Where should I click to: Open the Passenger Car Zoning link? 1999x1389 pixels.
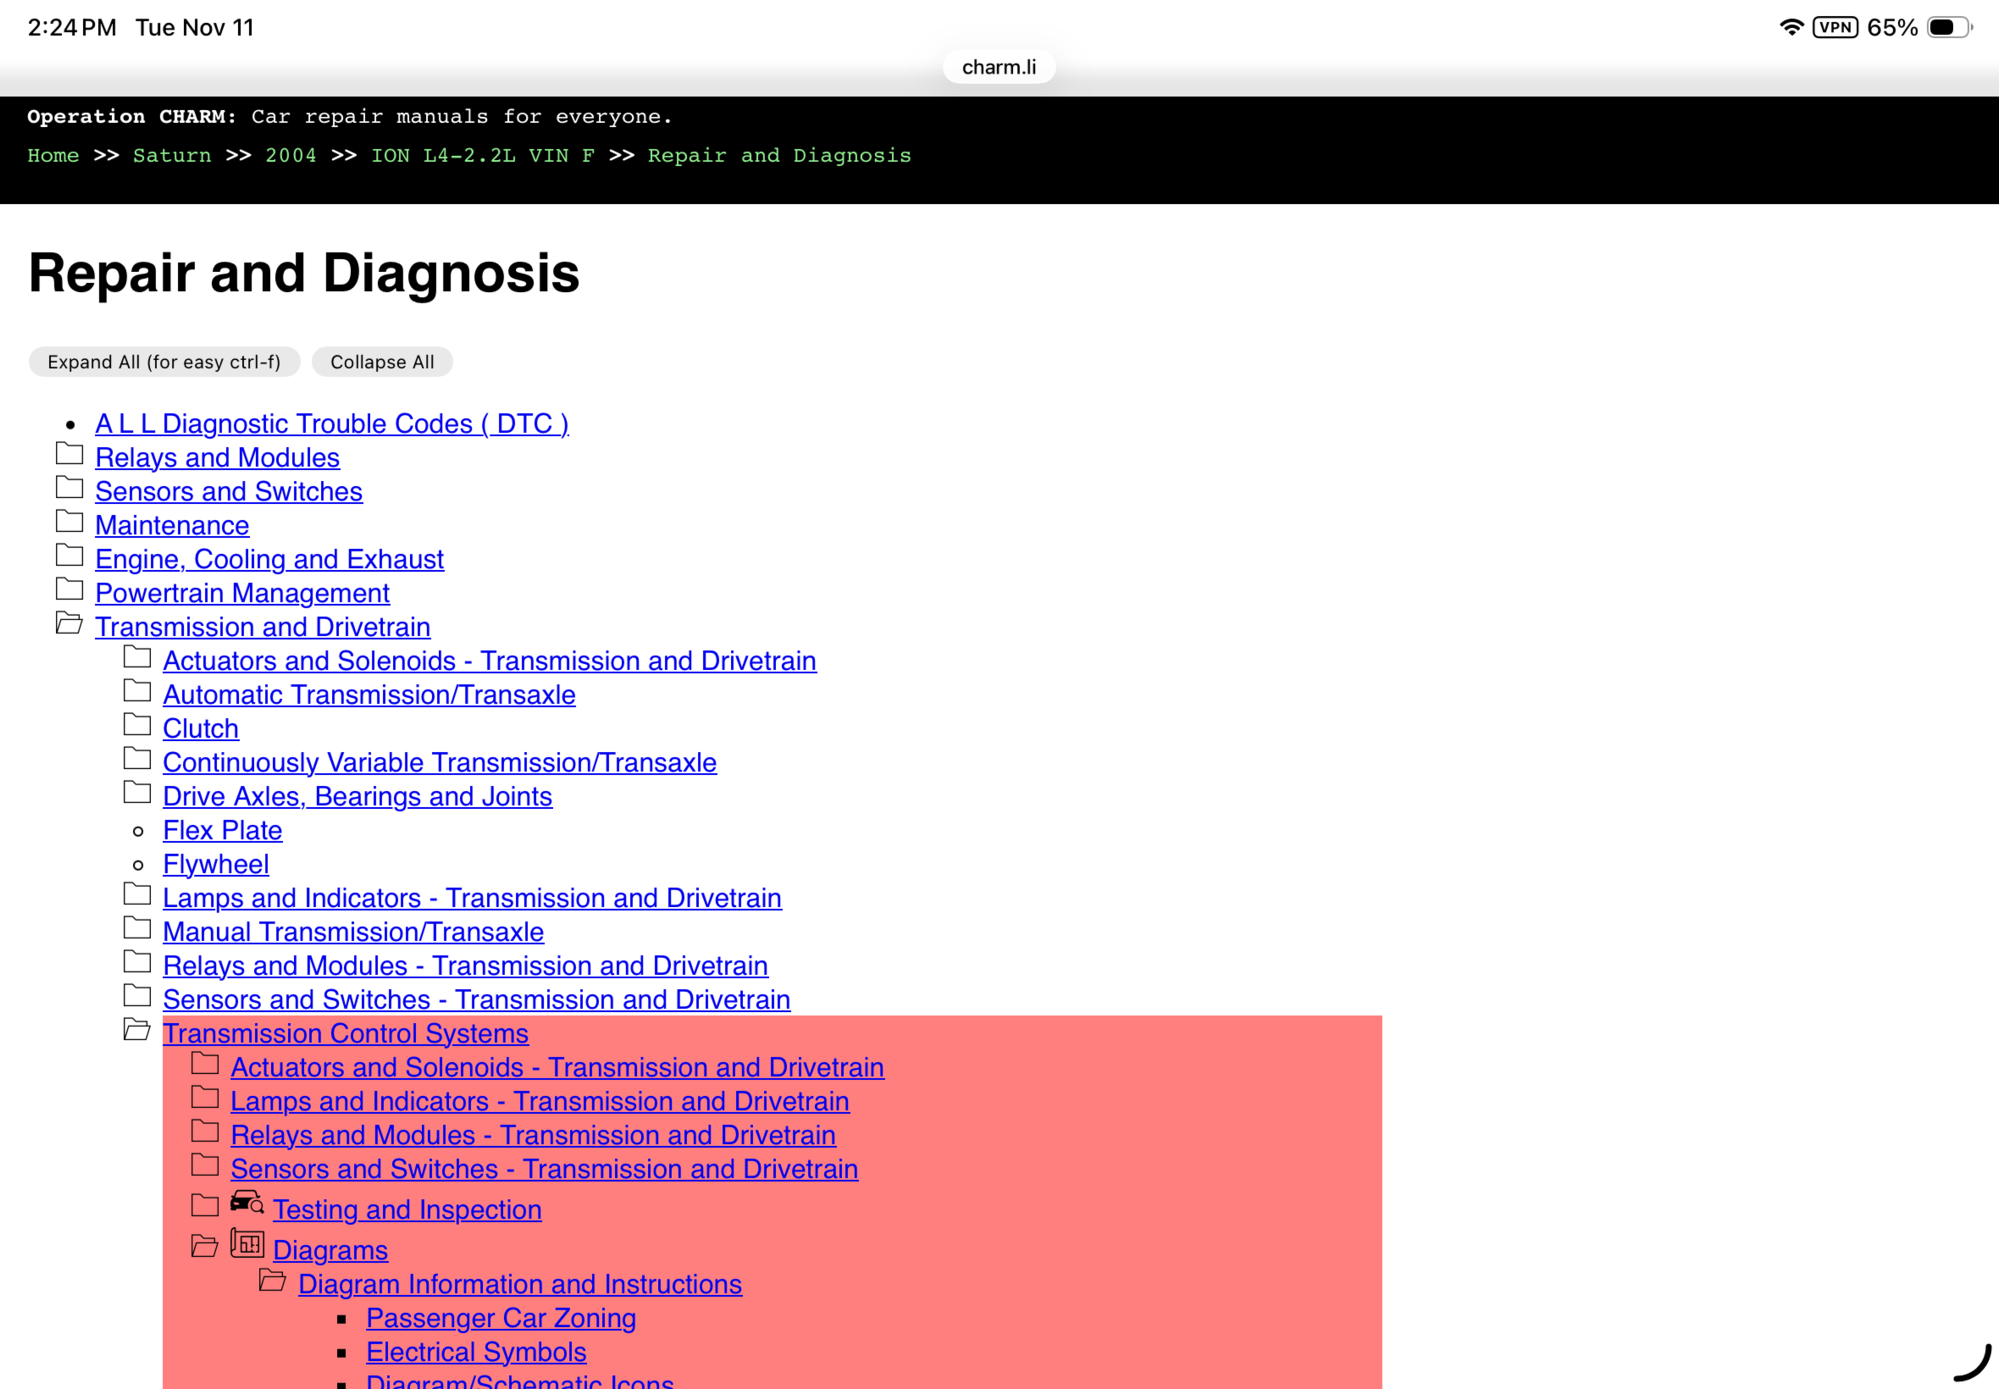[500, 1318]
